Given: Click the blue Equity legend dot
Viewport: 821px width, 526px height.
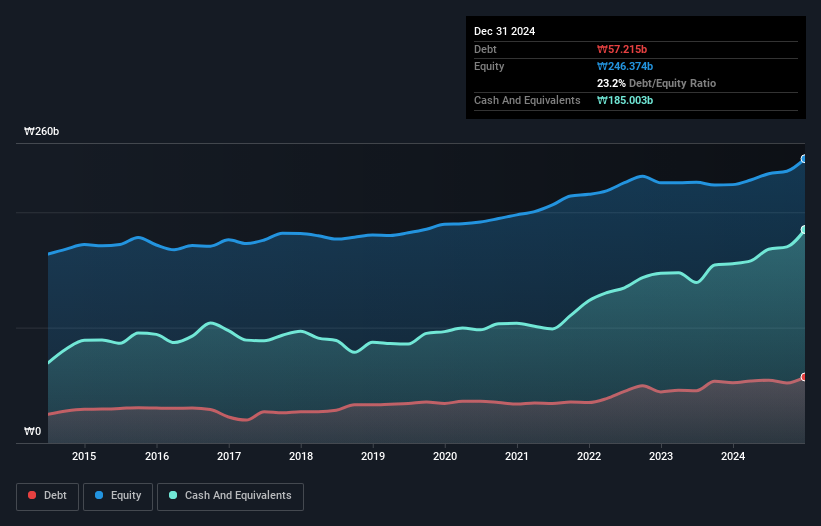Looking at the screenshot, I should (x=99, y=495).
